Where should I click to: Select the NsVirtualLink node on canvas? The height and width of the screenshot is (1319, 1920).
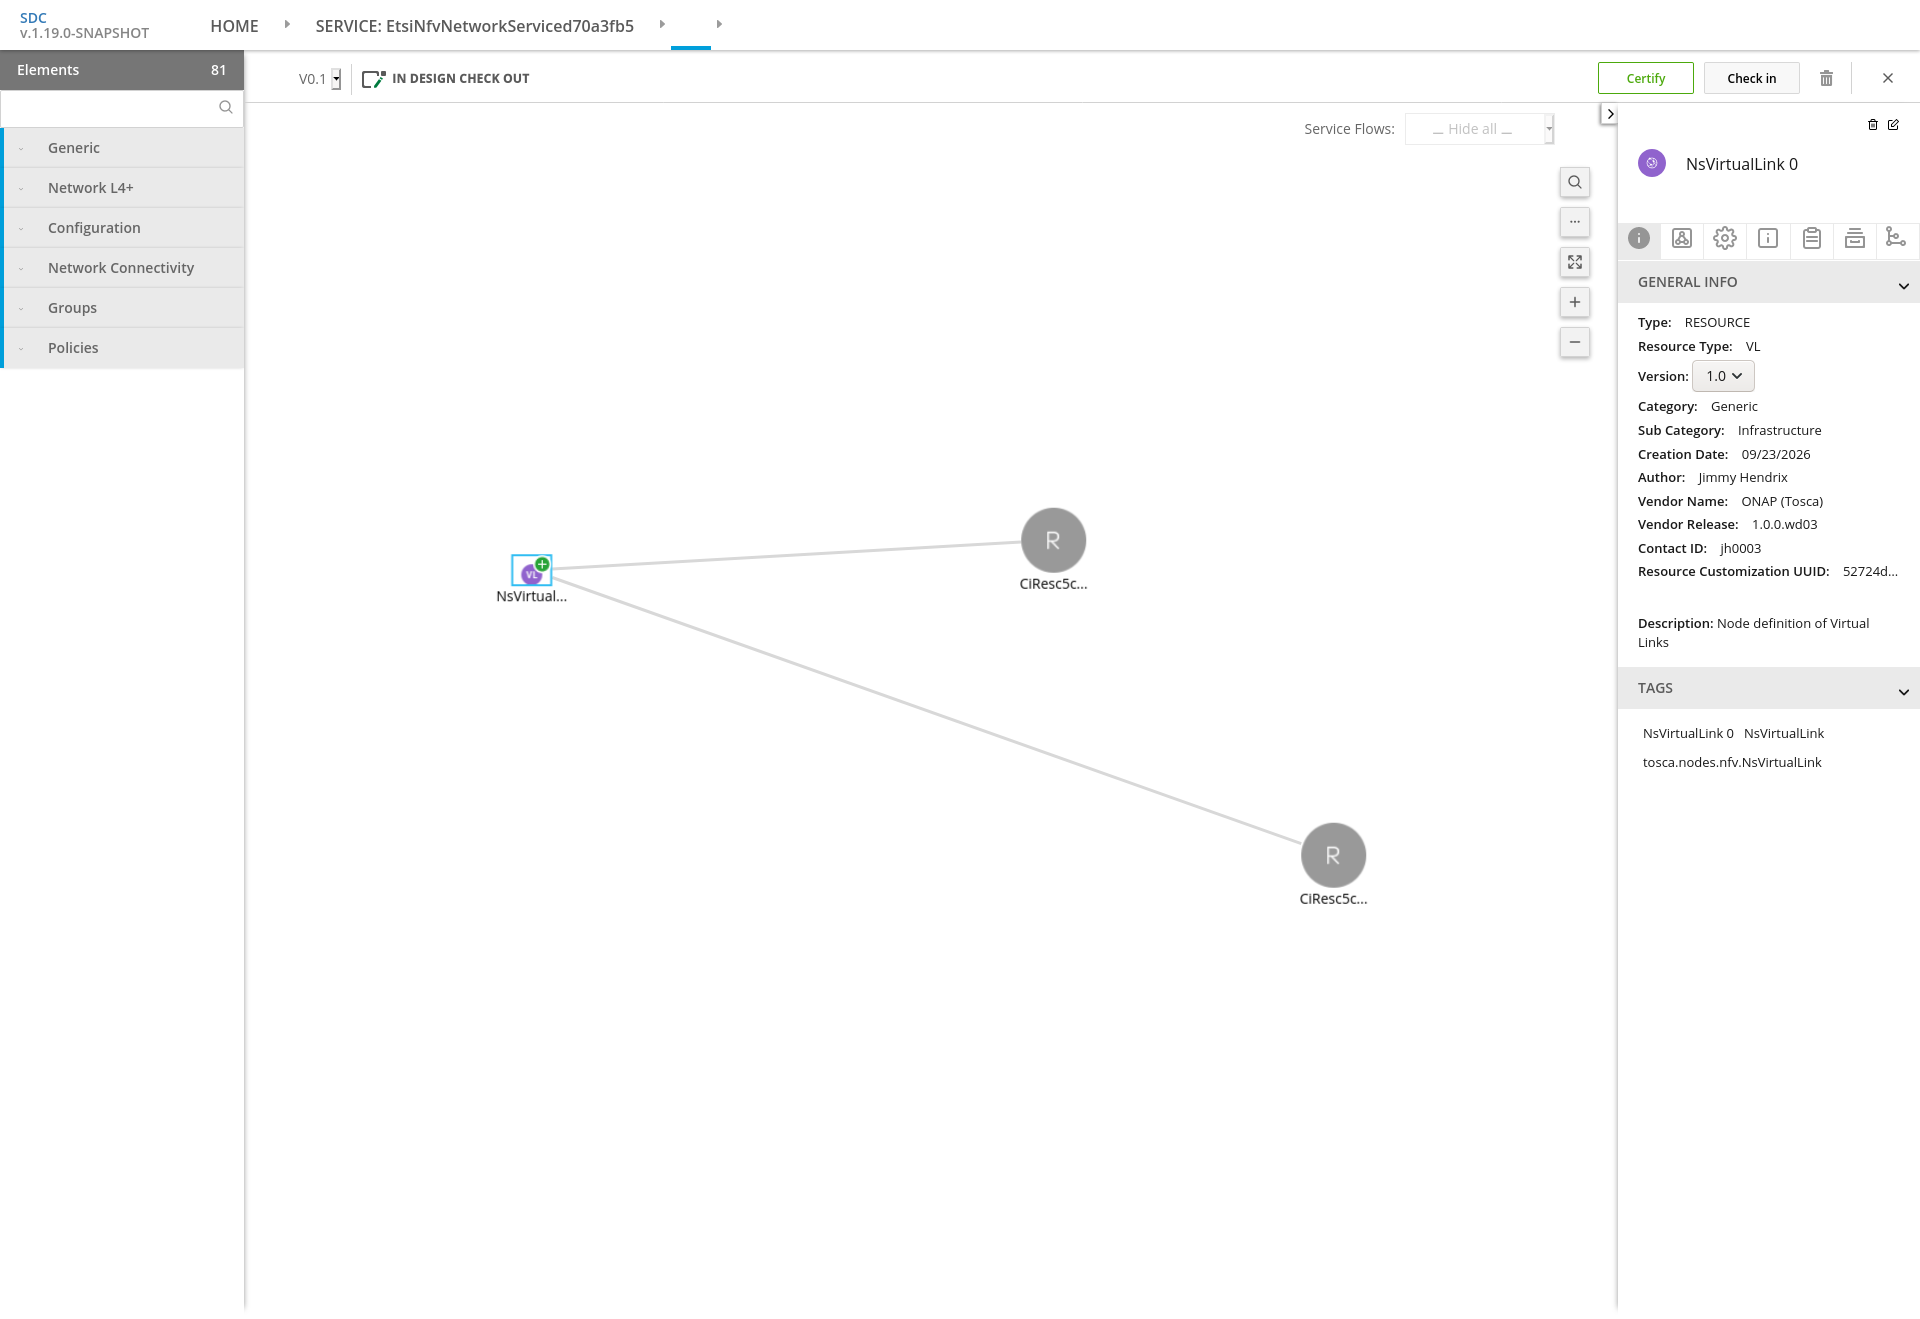[531, 571]
